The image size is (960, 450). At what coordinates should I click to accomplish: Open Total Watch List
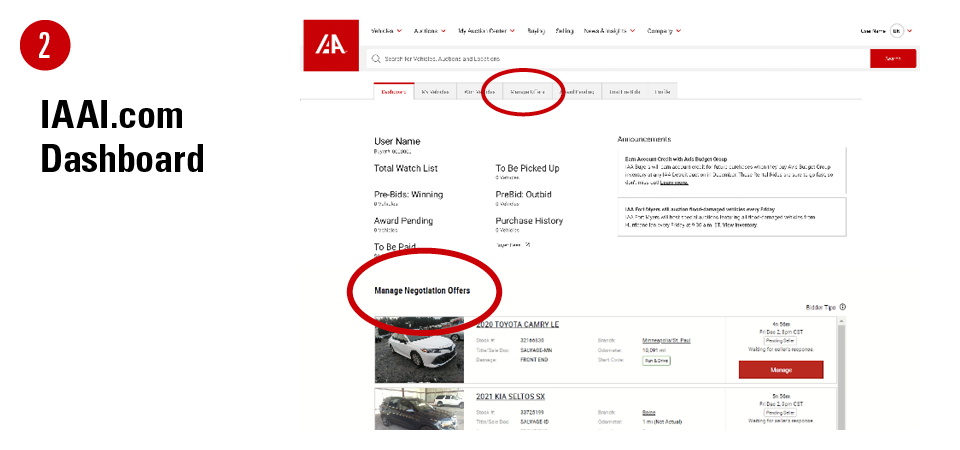[406, 168]
